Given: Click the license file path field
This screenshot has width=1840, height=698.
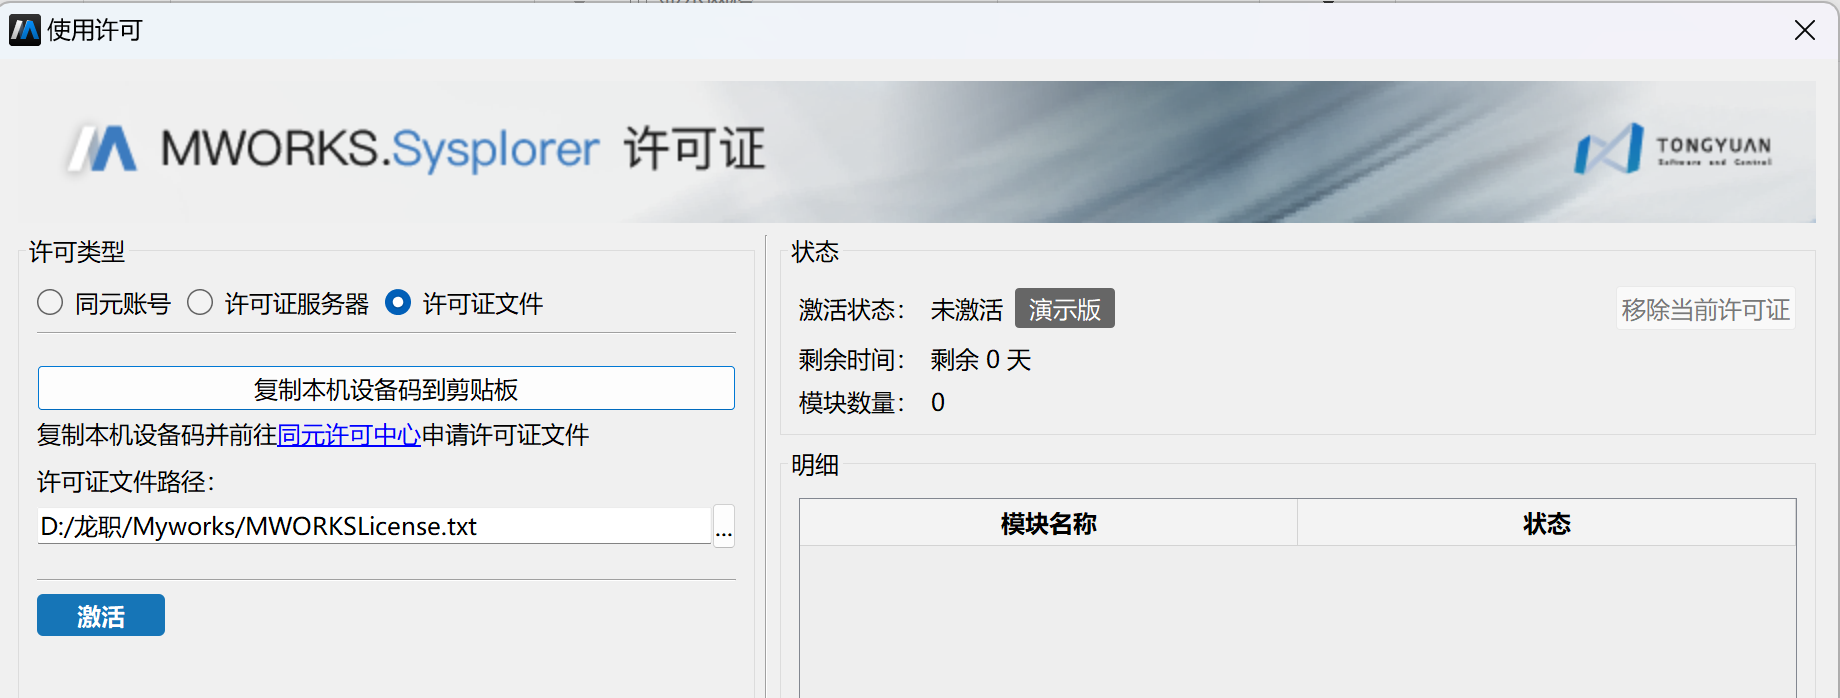Looking at the screenshot, I should click(x=374, y=526).
